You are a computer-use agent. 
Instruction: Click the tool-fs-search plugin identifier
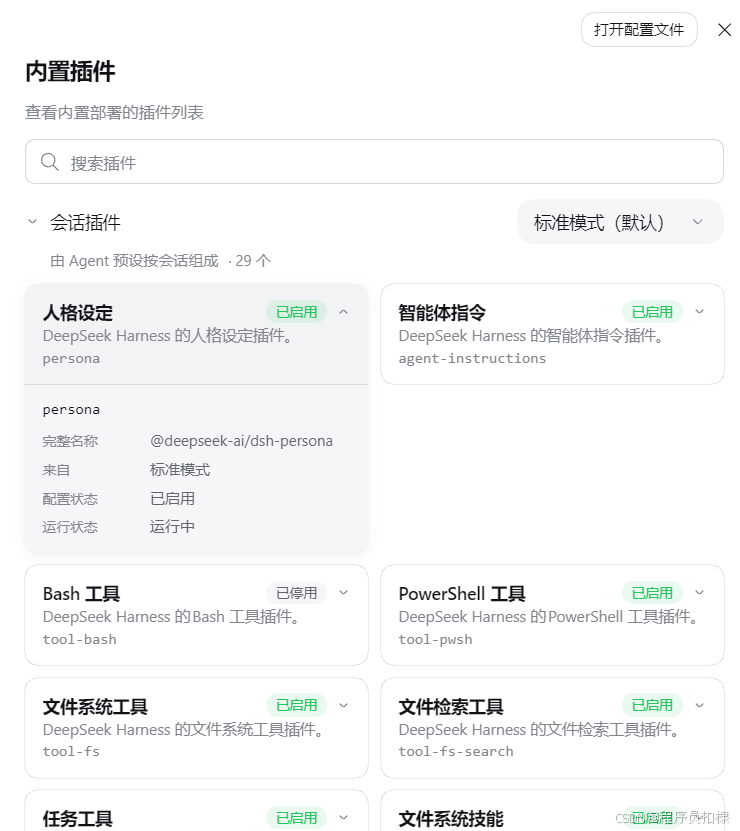click(x=456, y=752)
